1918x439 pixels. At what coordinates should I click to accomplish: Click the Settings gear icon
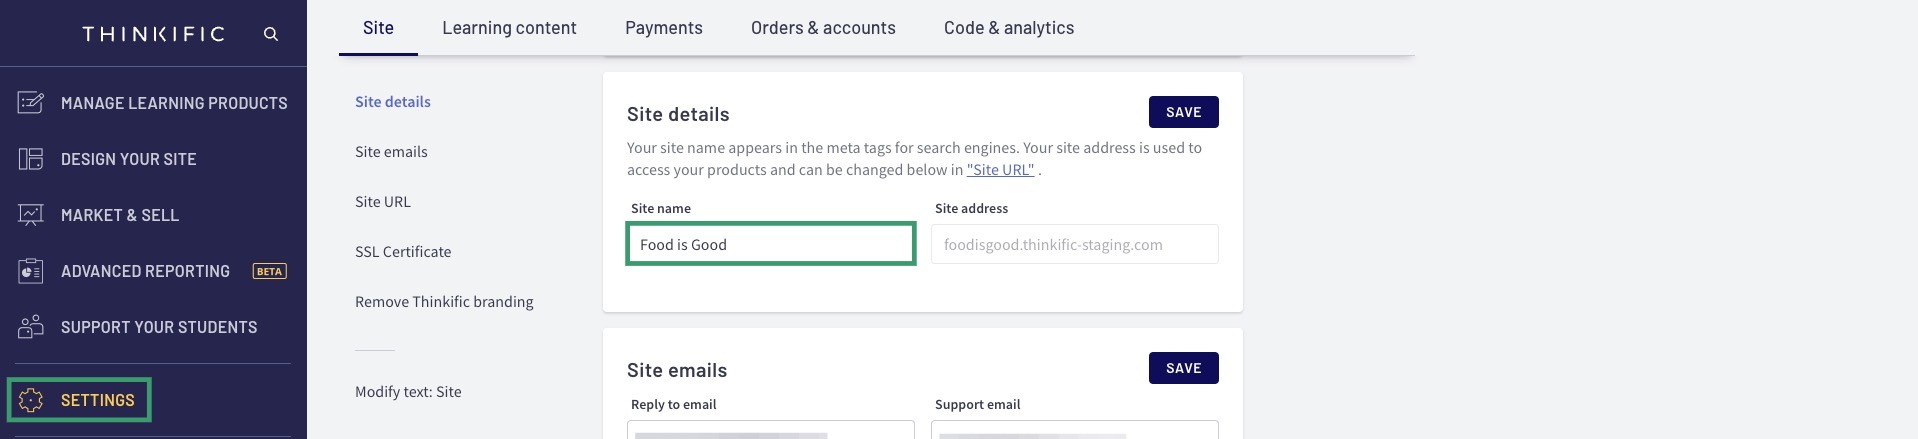click(31, 400)
